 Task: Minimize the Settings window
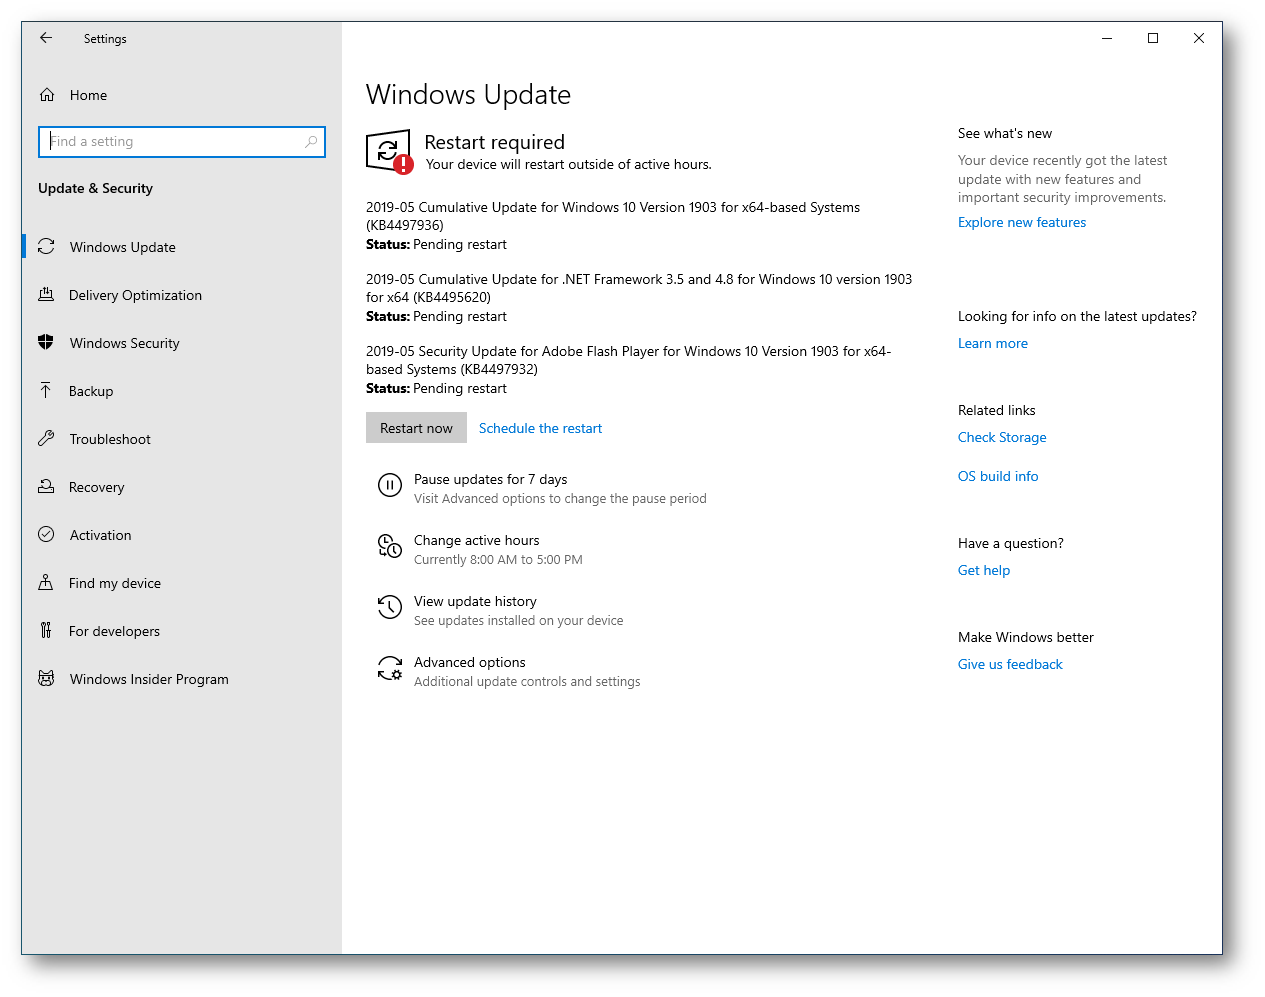pos(1107,38)
